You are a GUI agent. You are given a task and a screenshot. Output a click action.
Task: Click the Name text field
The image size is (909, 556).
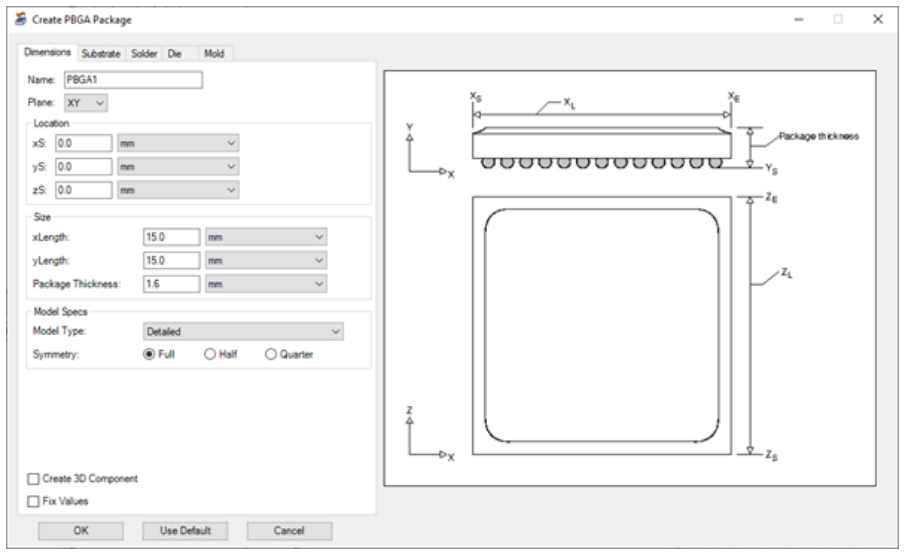pos(133,81)
